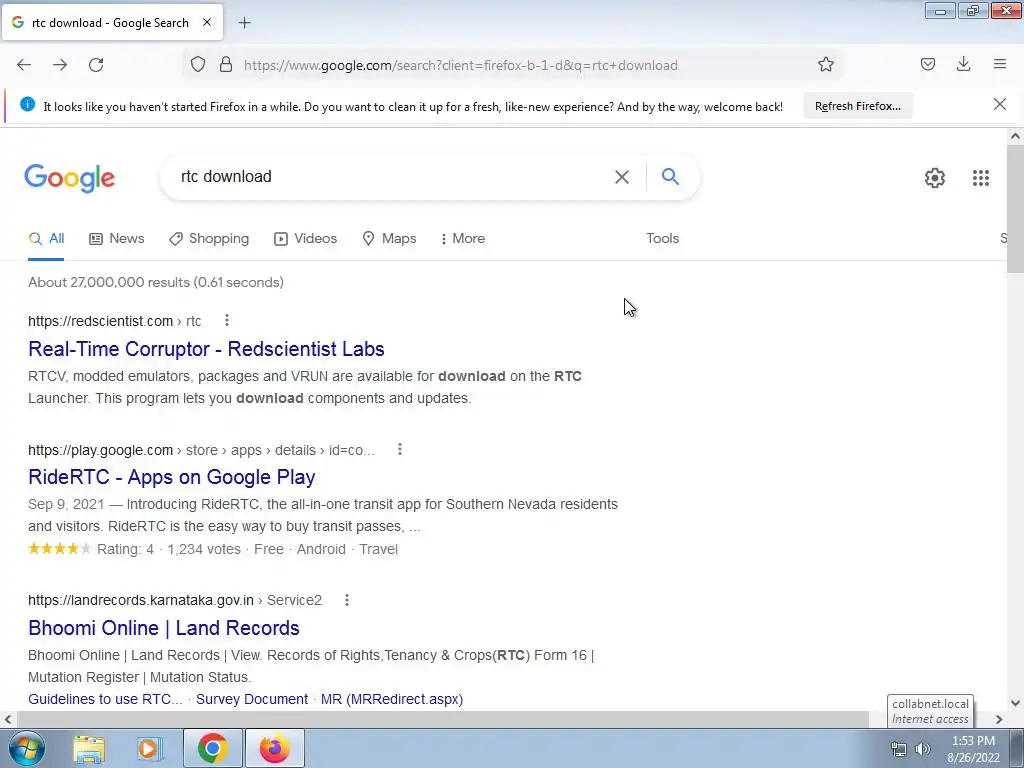Open Google apps grid

click(981, 178)
